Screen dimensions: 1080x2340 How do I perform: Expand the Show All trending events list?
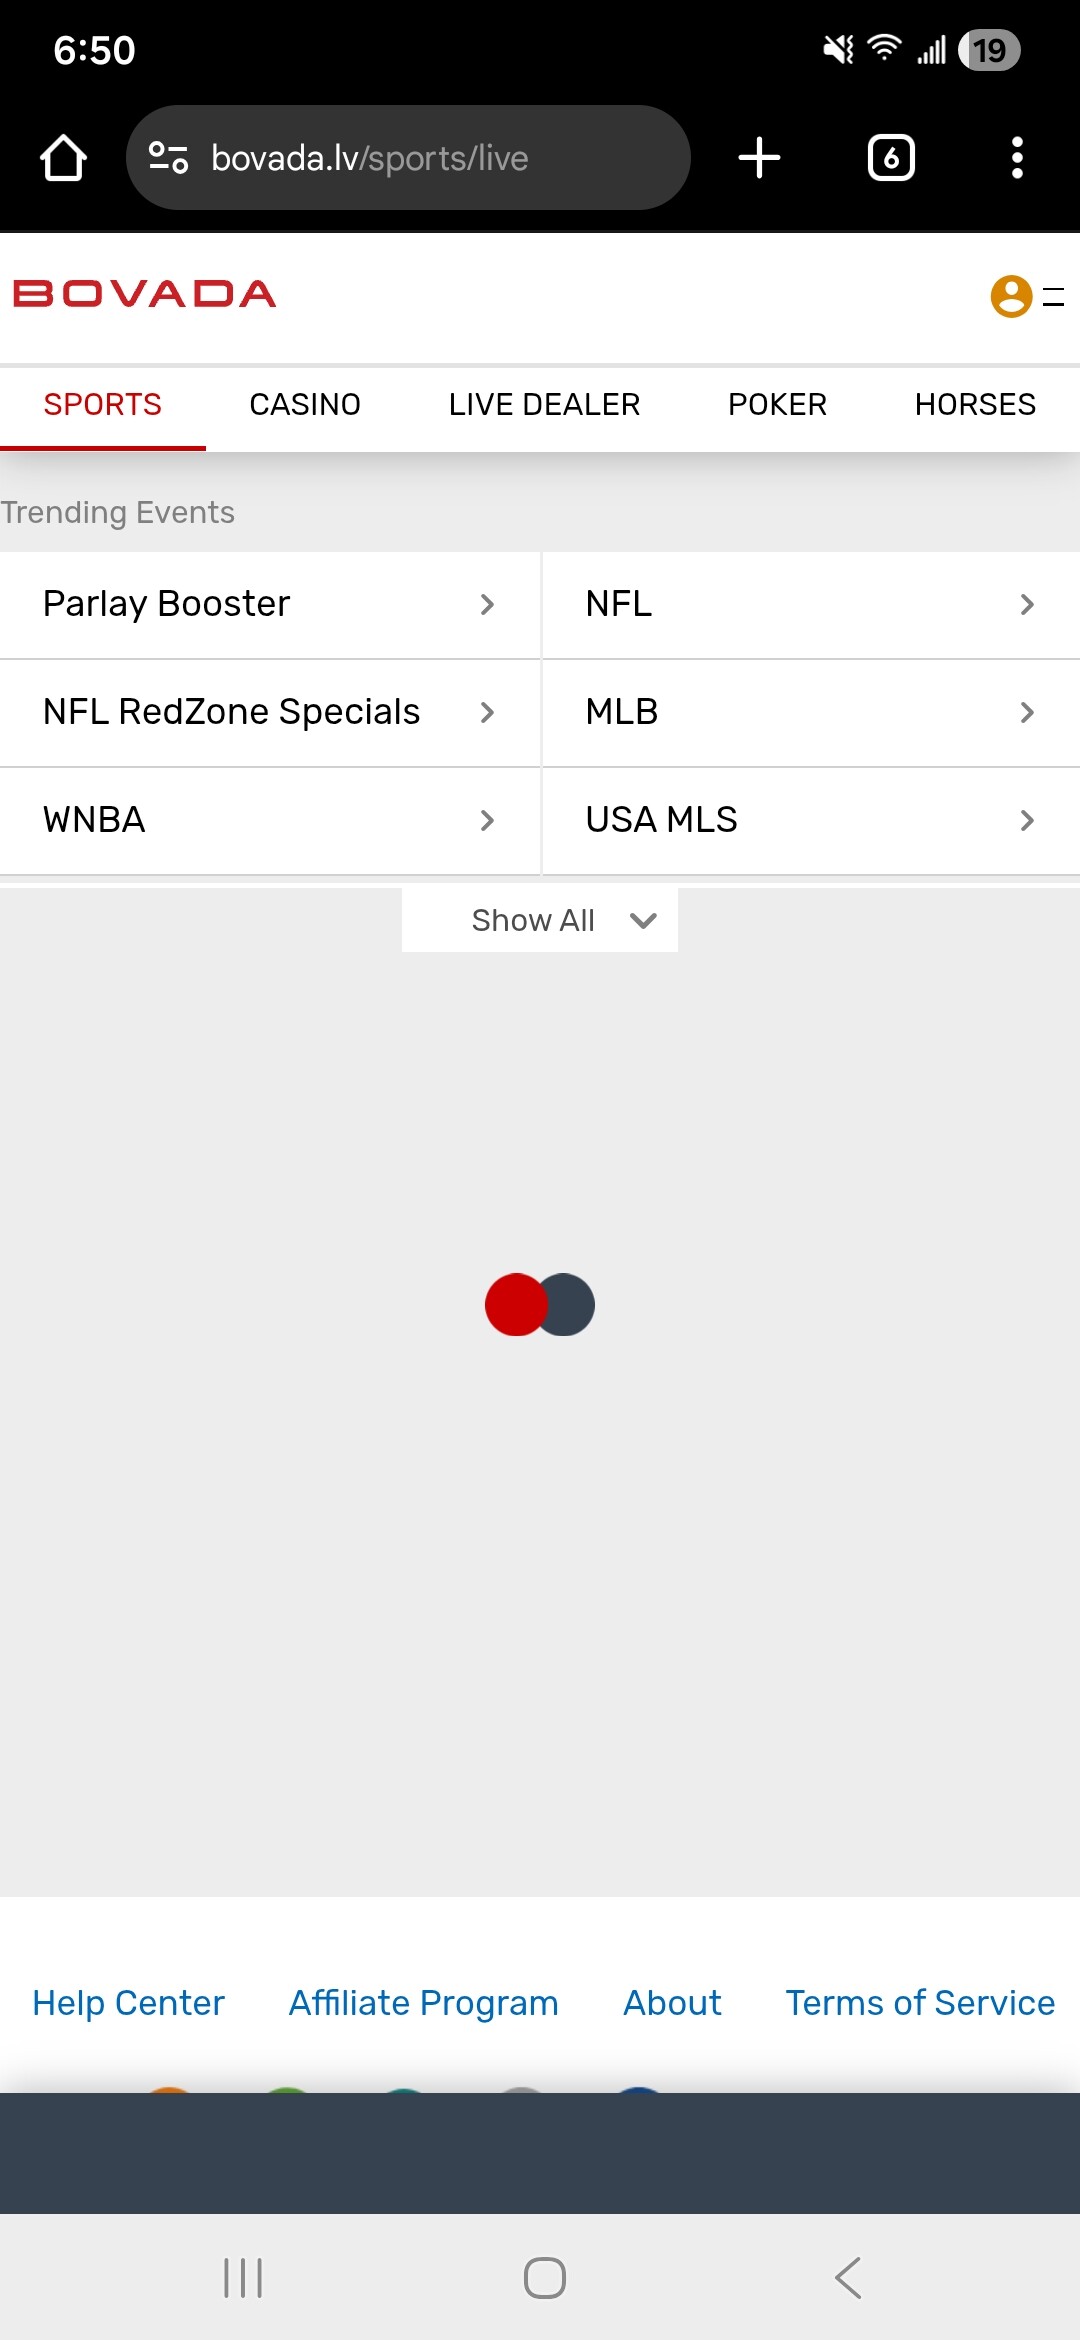click(x=540, y=920)
